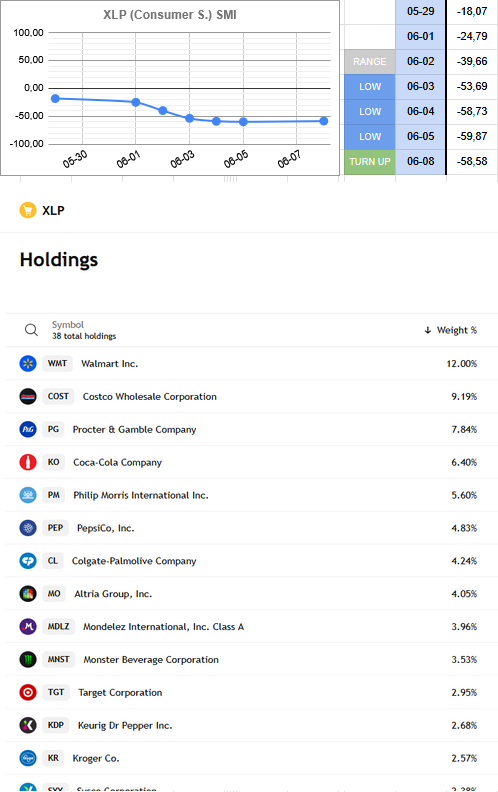Click the Costco Wholesale logo icon
This screenshot has height=792, width=498.
(28, 397)
